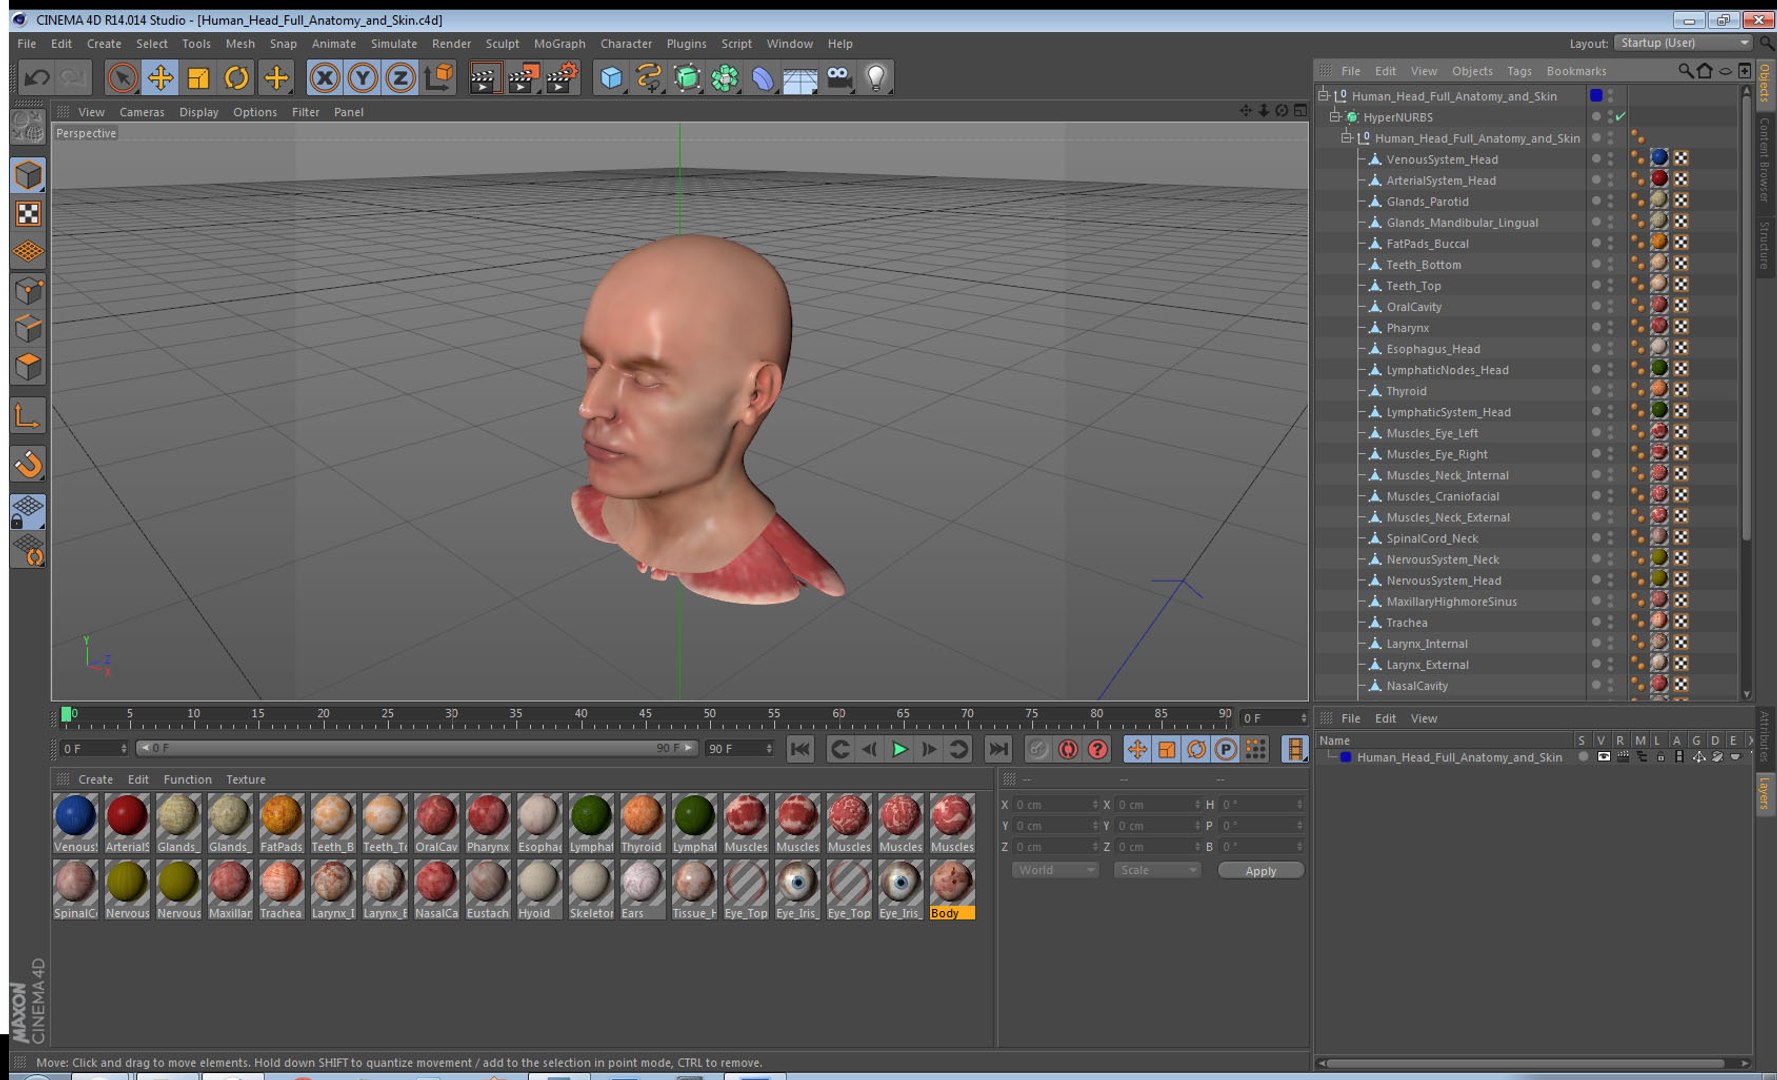This screenshot has width=1777, height=1080.
Task: Click the X position input field
Action: [x=1056, y=804]
